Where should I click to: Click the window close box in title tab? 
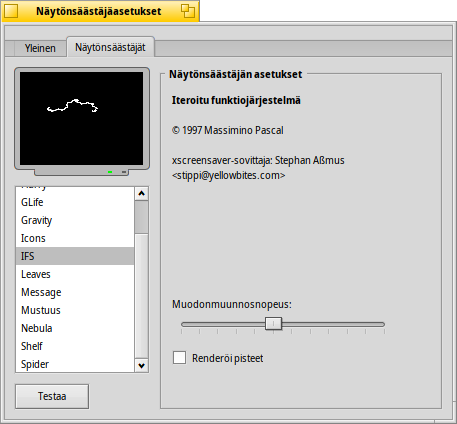tap(11, 11)
